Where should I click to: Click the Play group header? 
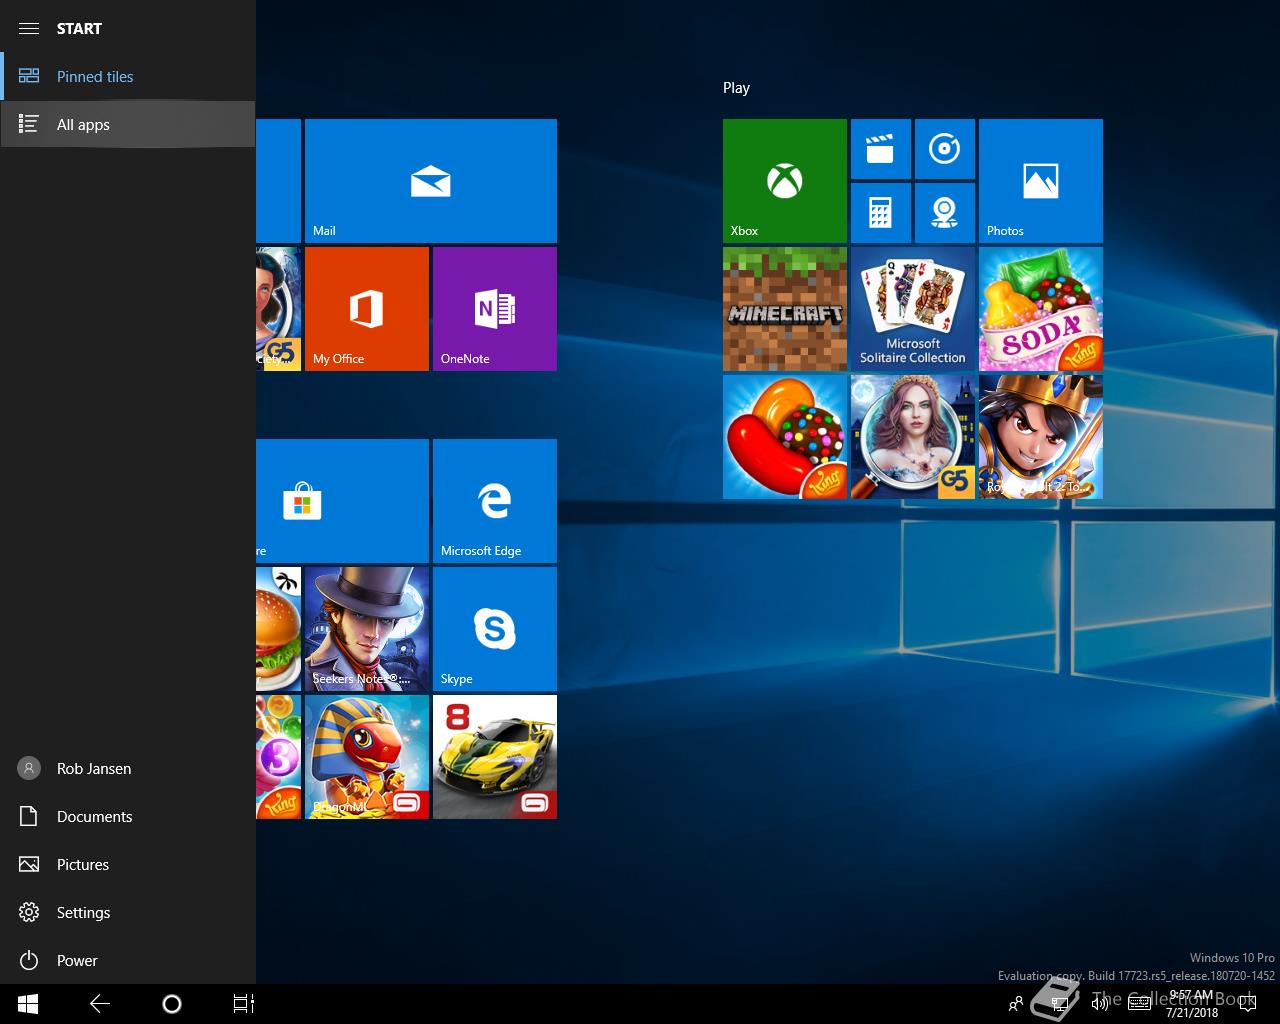click(736, 88)
